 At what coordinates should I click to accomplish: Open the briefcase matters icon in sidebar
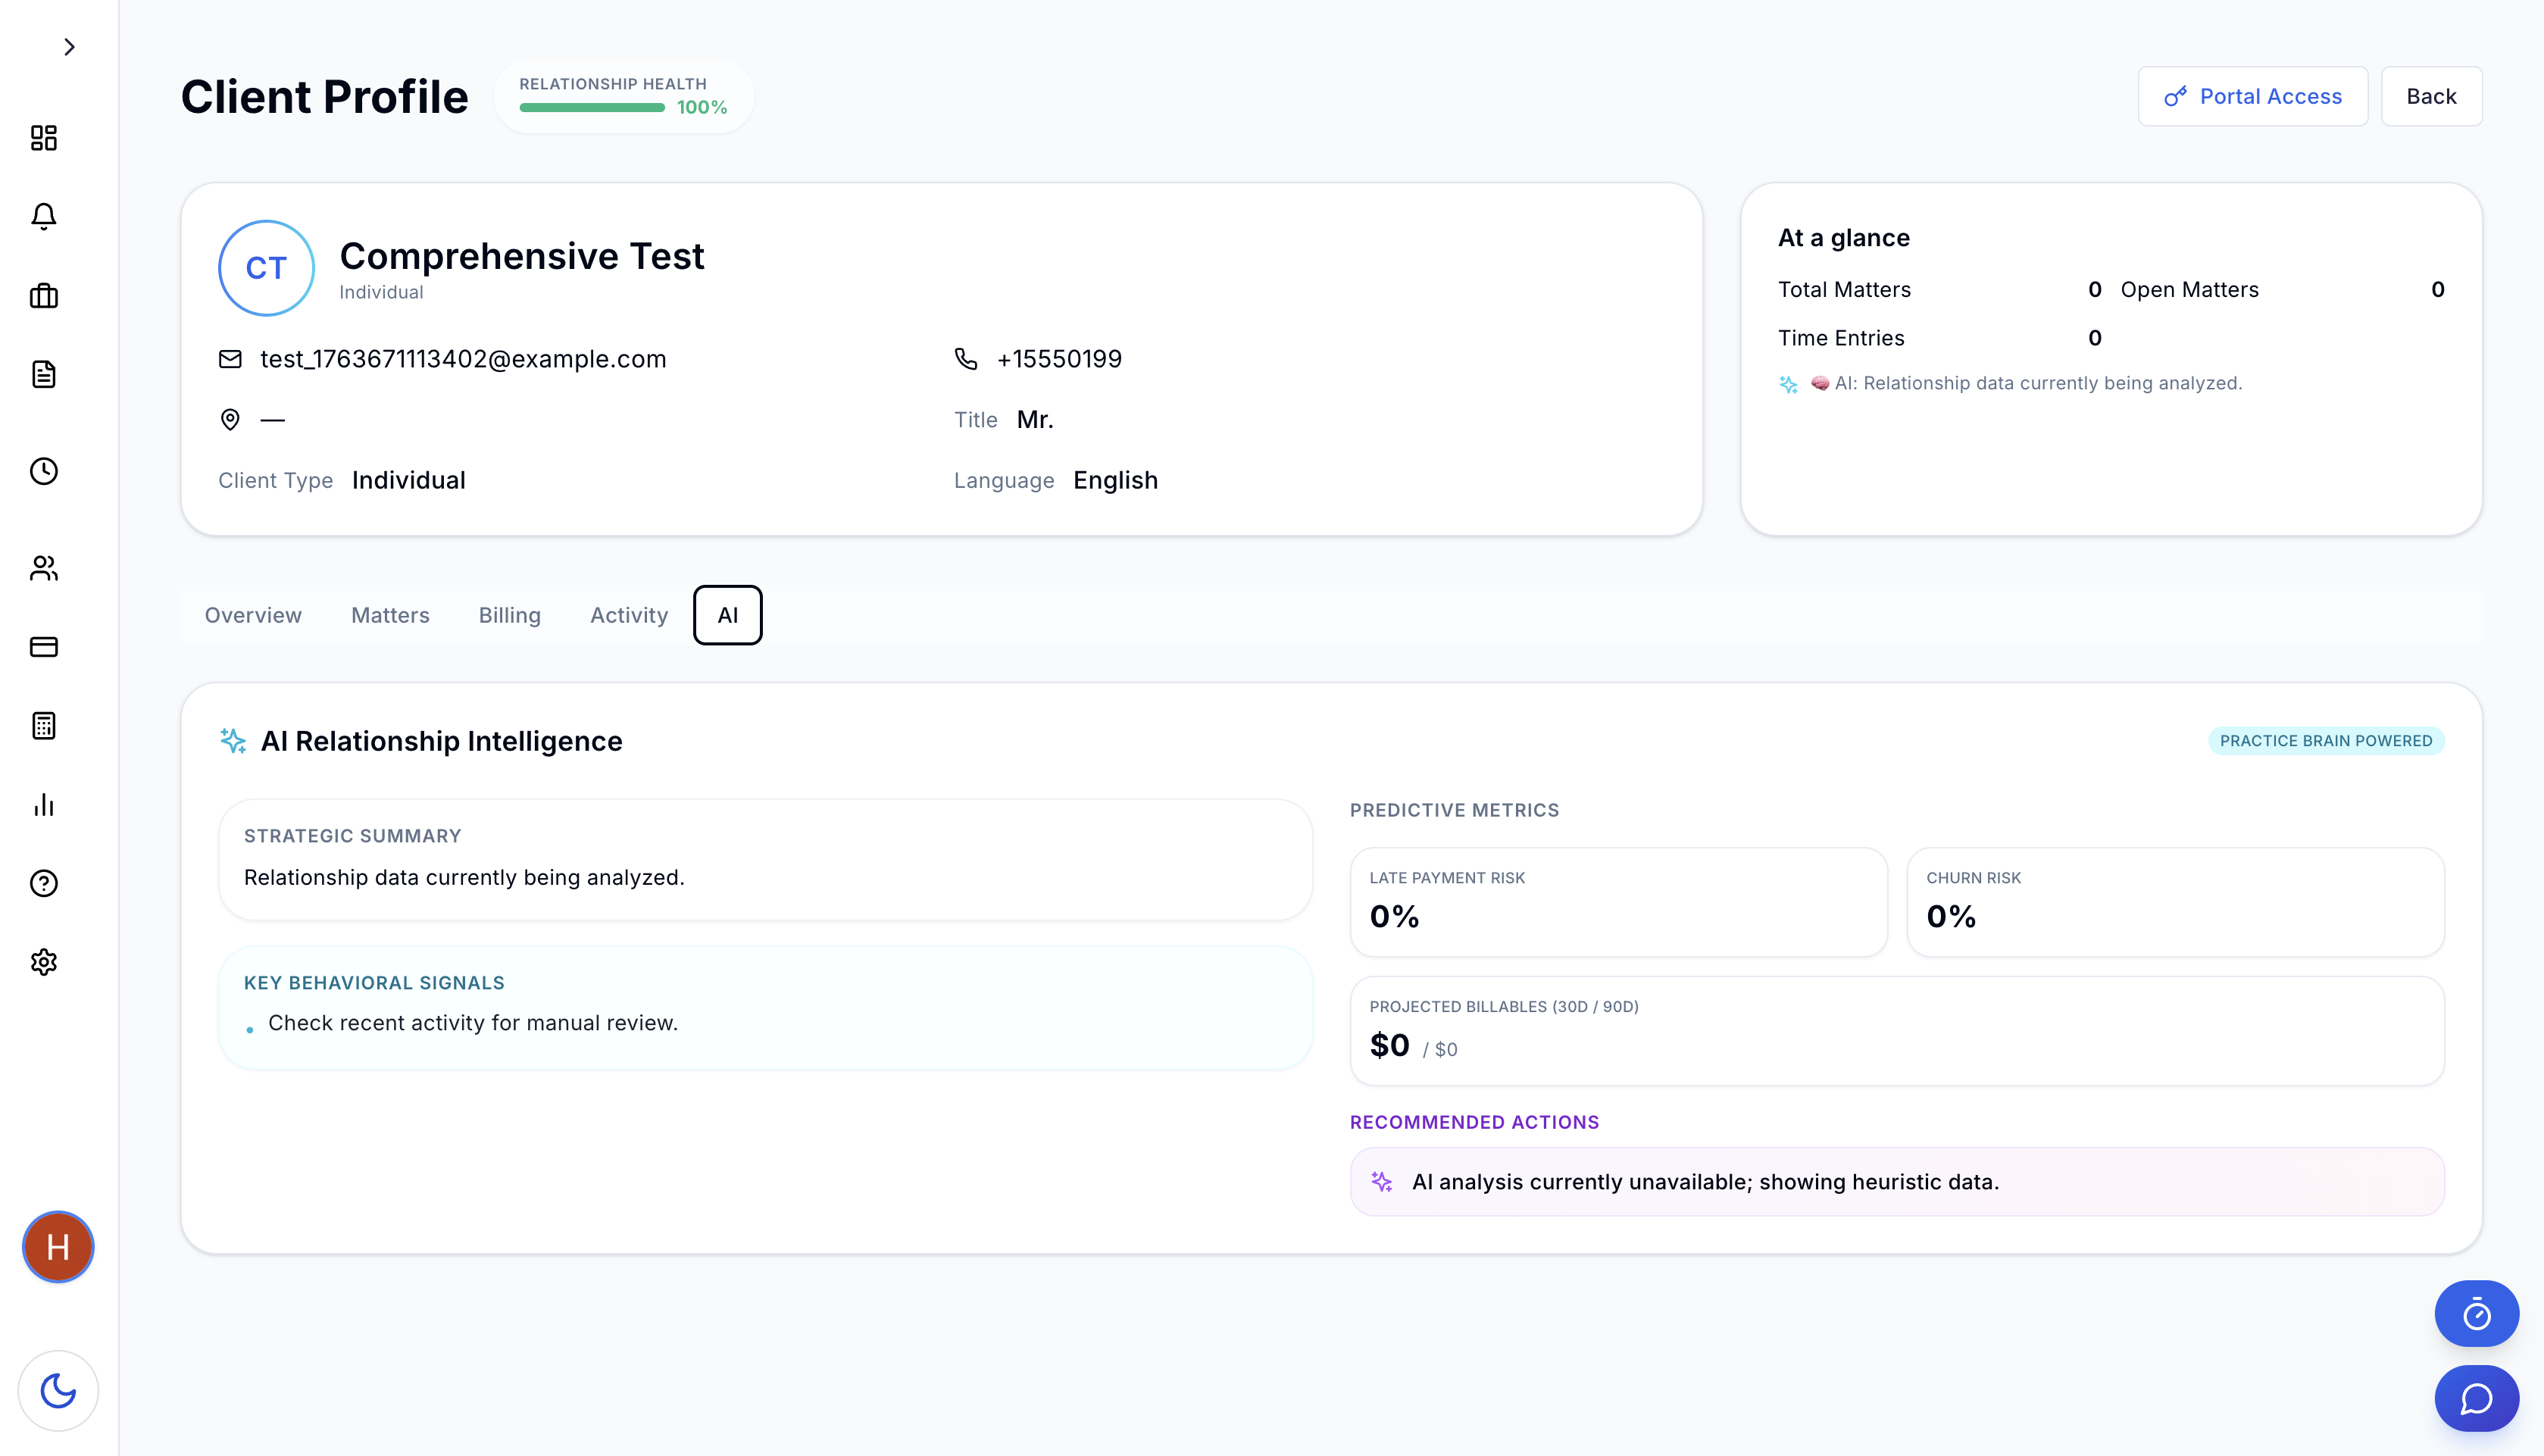44,296
